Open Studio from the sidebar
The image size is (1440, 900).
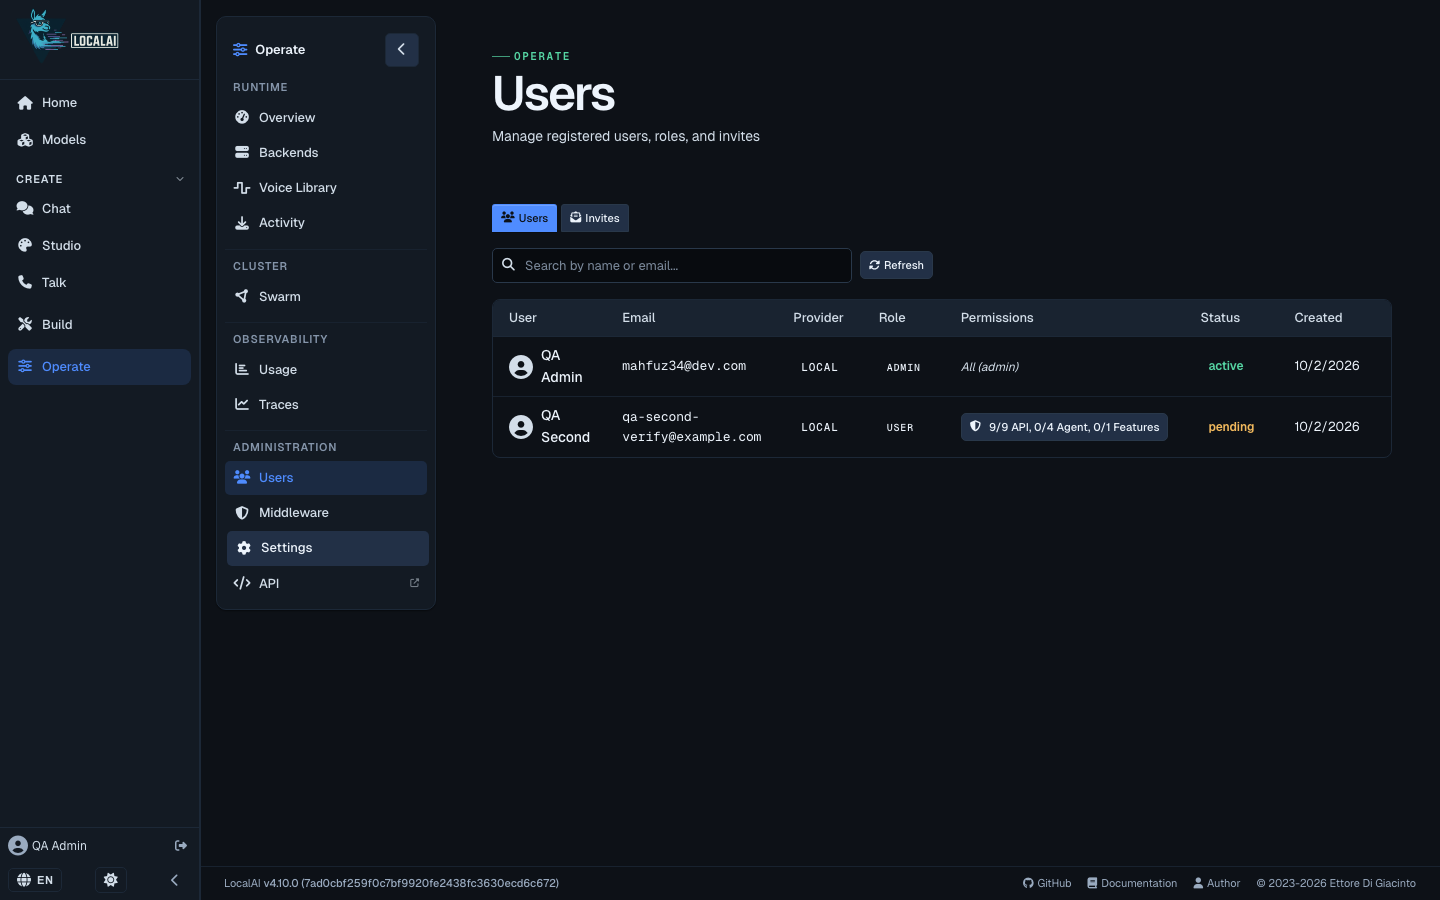[x=99, y=246]
